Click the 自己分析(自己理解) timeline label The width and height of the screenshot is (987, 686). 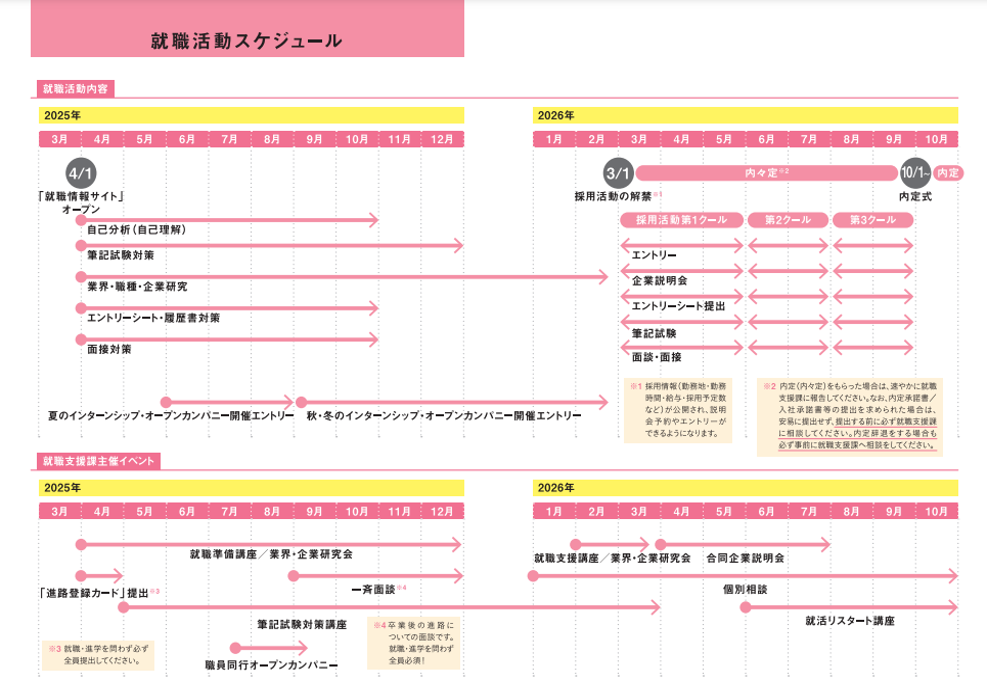pos(136,230)
